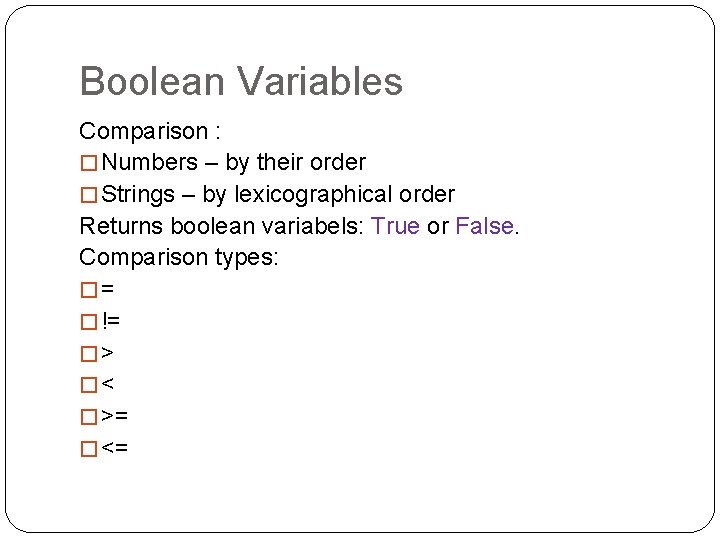Click the bullet before the != operator
The height and width of the screenshot is (540, 720).
click(x=88, y=322)
